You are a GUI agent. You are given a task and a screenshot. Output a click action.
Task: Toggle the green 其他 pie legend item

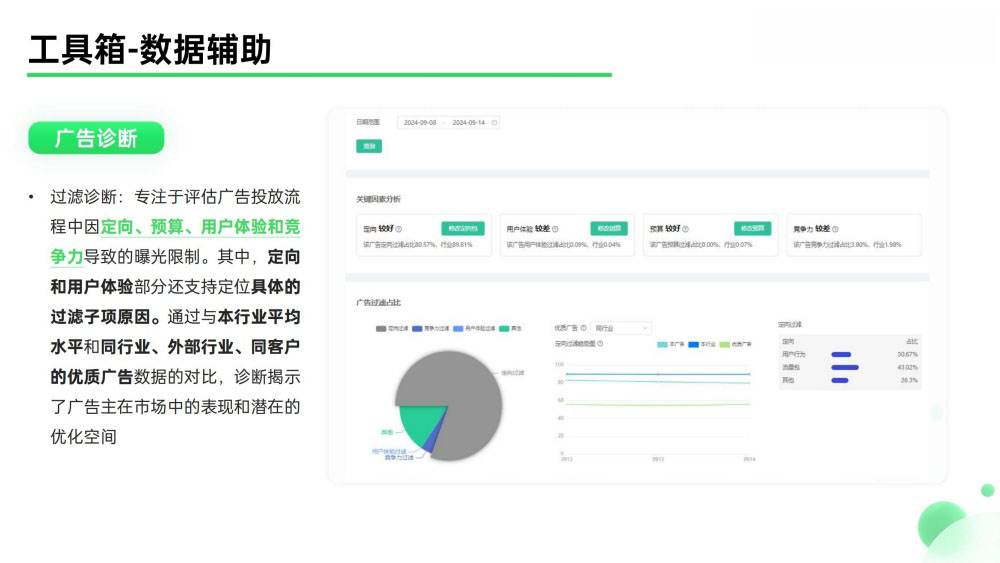pyautogui.click(x=510, y=328)
